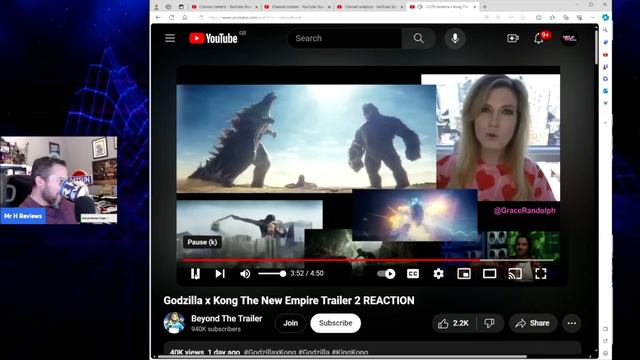640x360 pixels.
Task: Click the video title text
Action: 289,300
